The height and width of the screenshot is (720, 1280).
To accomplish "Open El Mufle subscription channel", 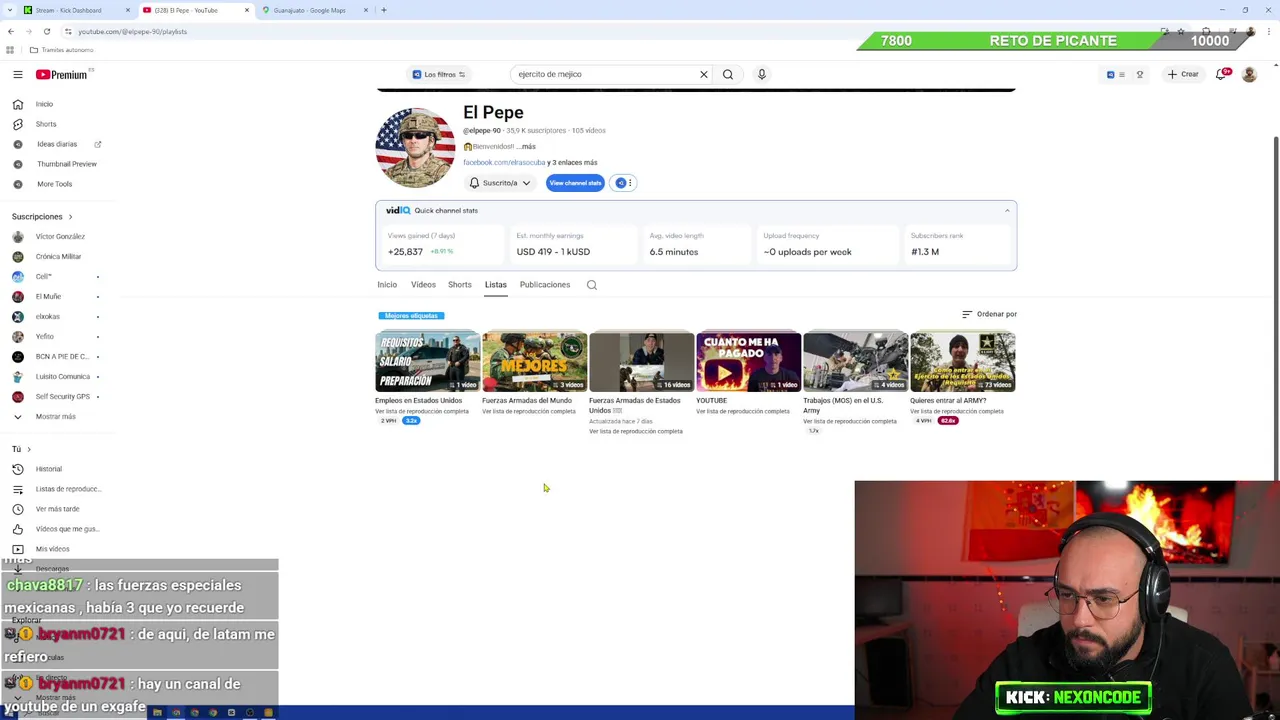I will click(x=48, y=297).
